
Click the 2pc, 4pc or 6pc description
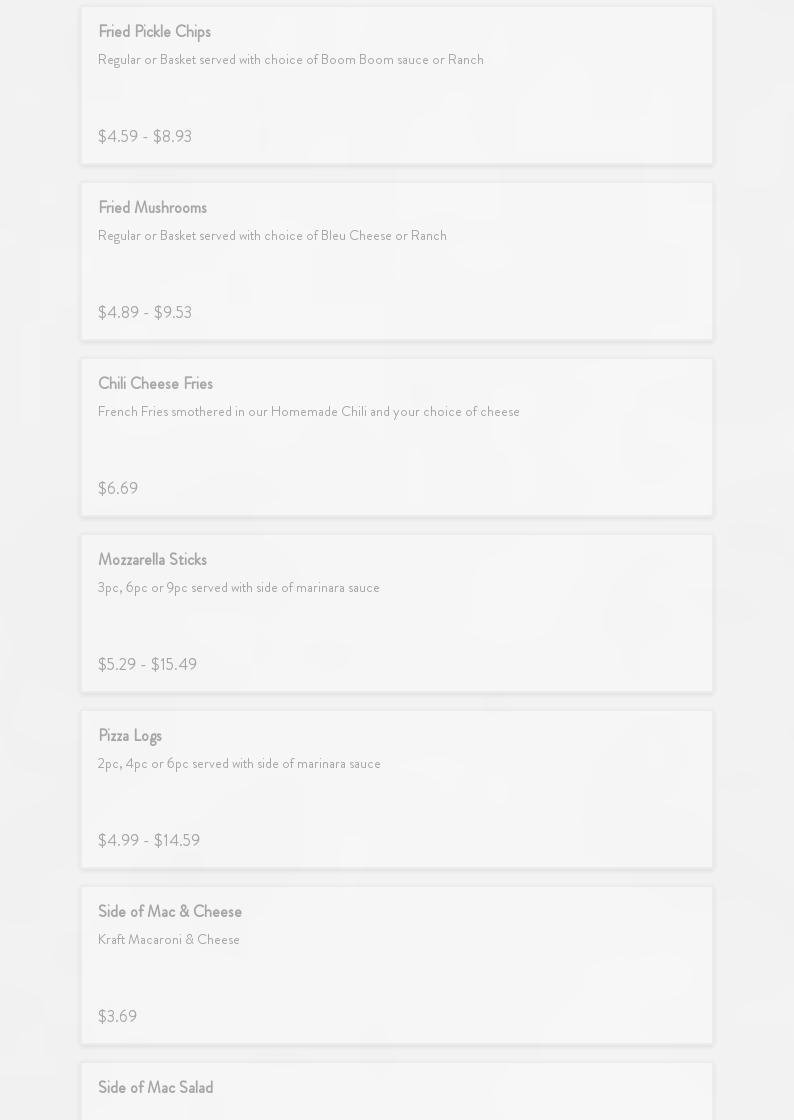239,764
